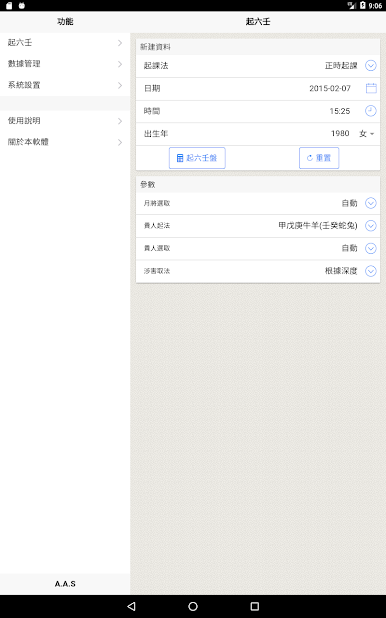386x618 pixels.
Task: Select the time value 15:25
Action: [x=340, y=111]
